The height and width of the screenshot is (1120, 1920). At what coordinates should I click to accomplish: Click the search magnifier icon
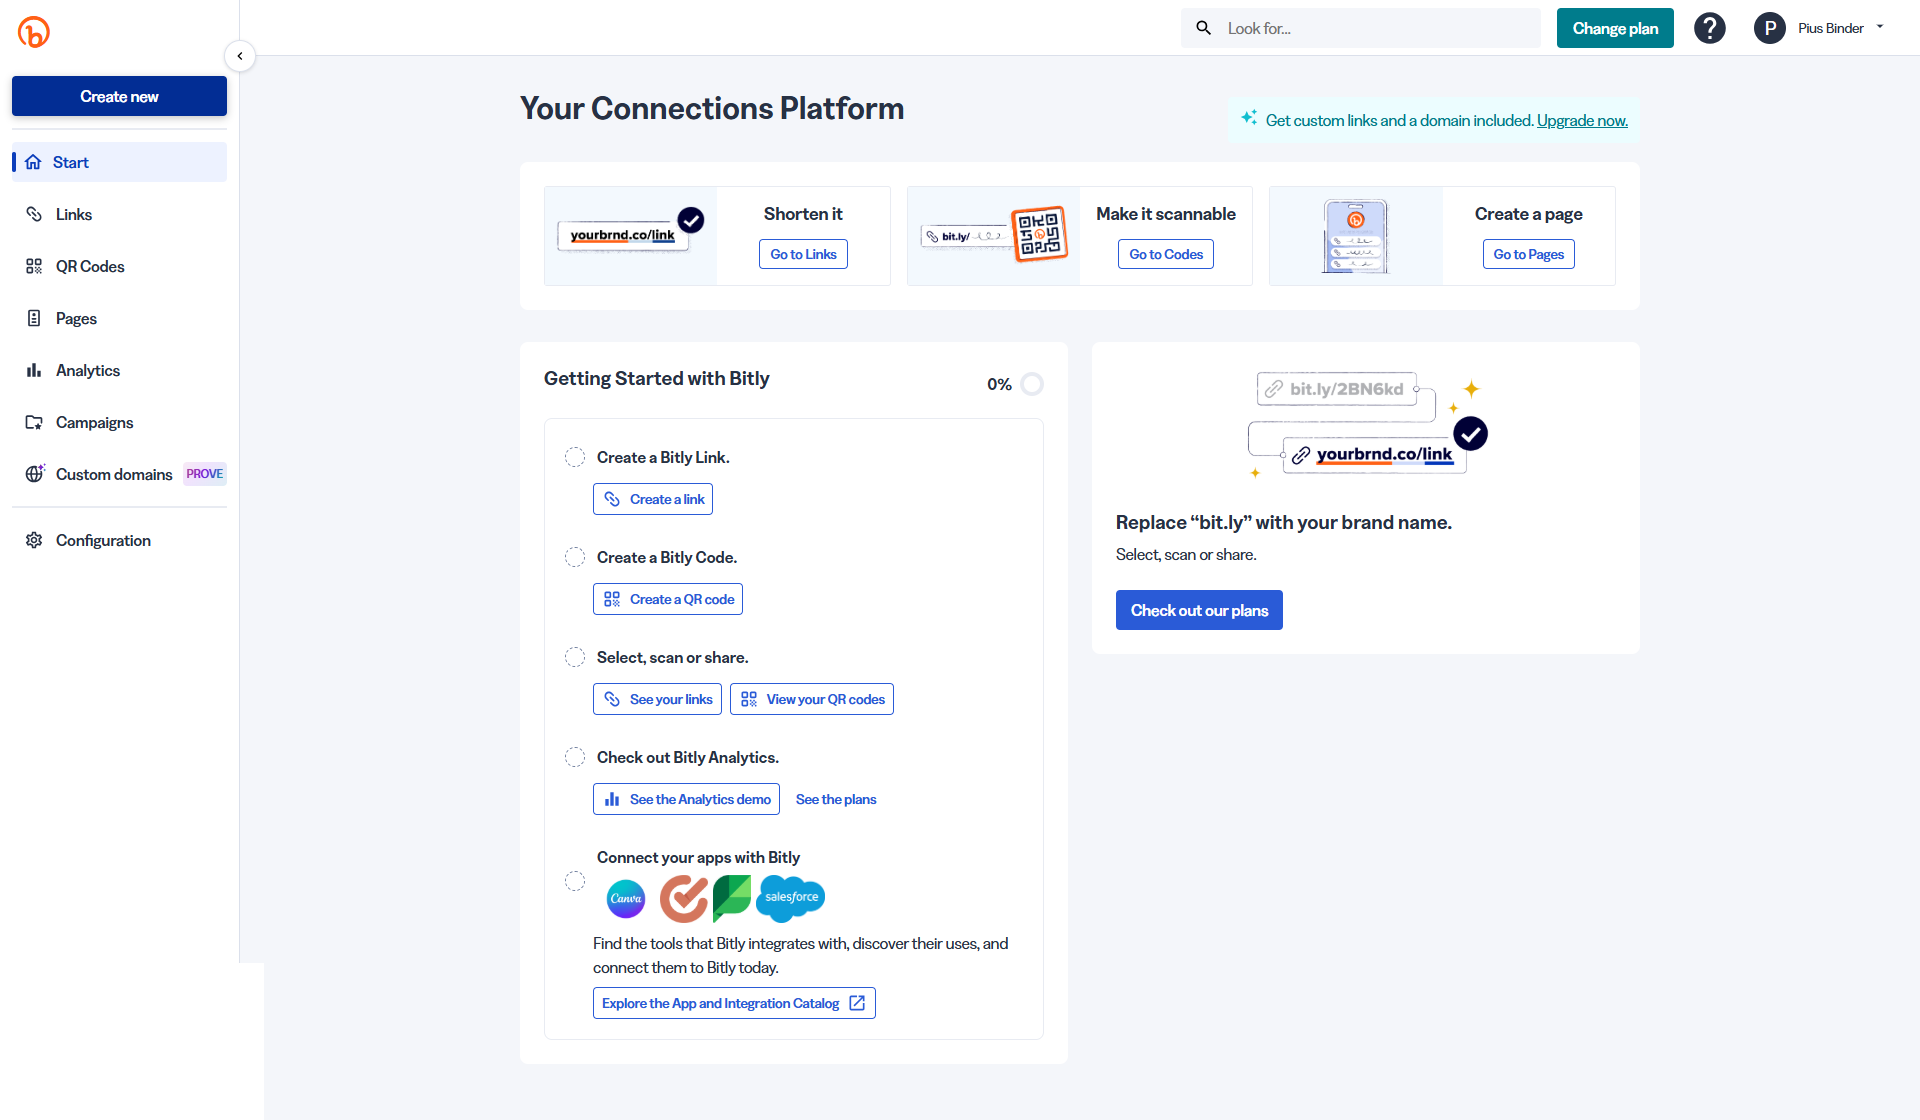[1204, 28]
